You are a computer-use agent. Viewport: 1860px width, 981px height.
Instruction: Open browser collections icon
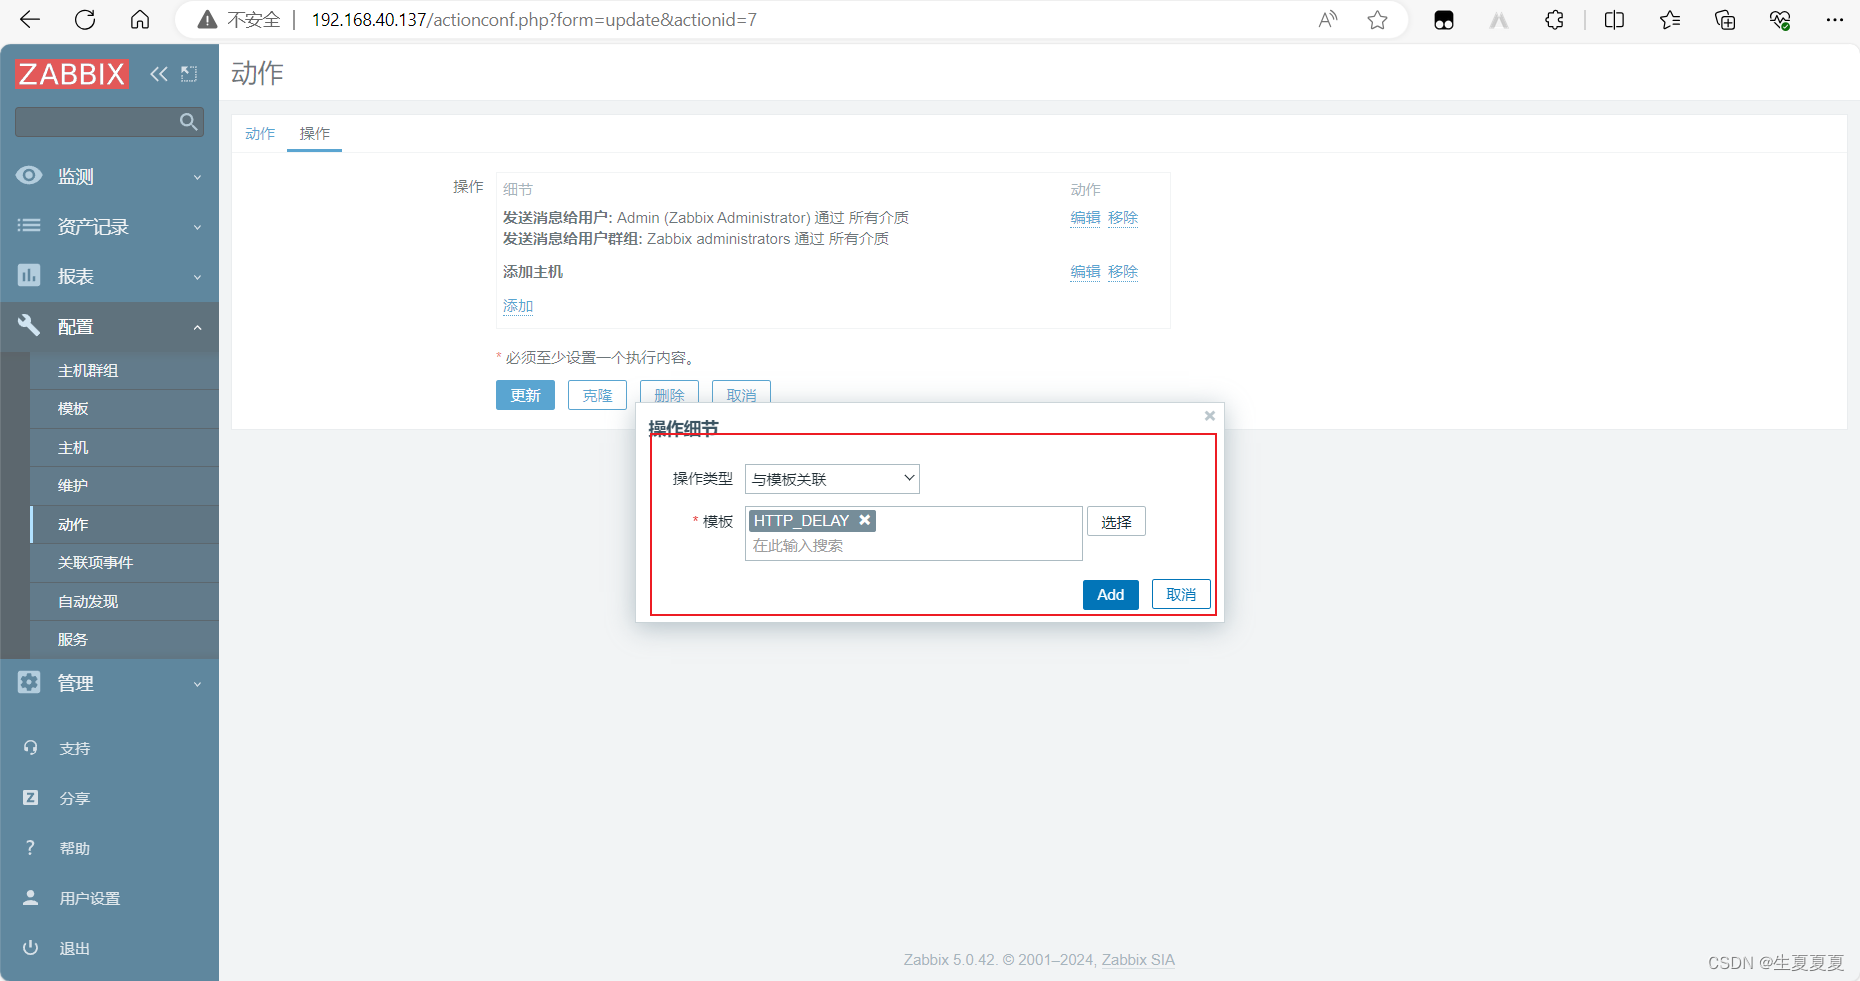pos(1725,20)
